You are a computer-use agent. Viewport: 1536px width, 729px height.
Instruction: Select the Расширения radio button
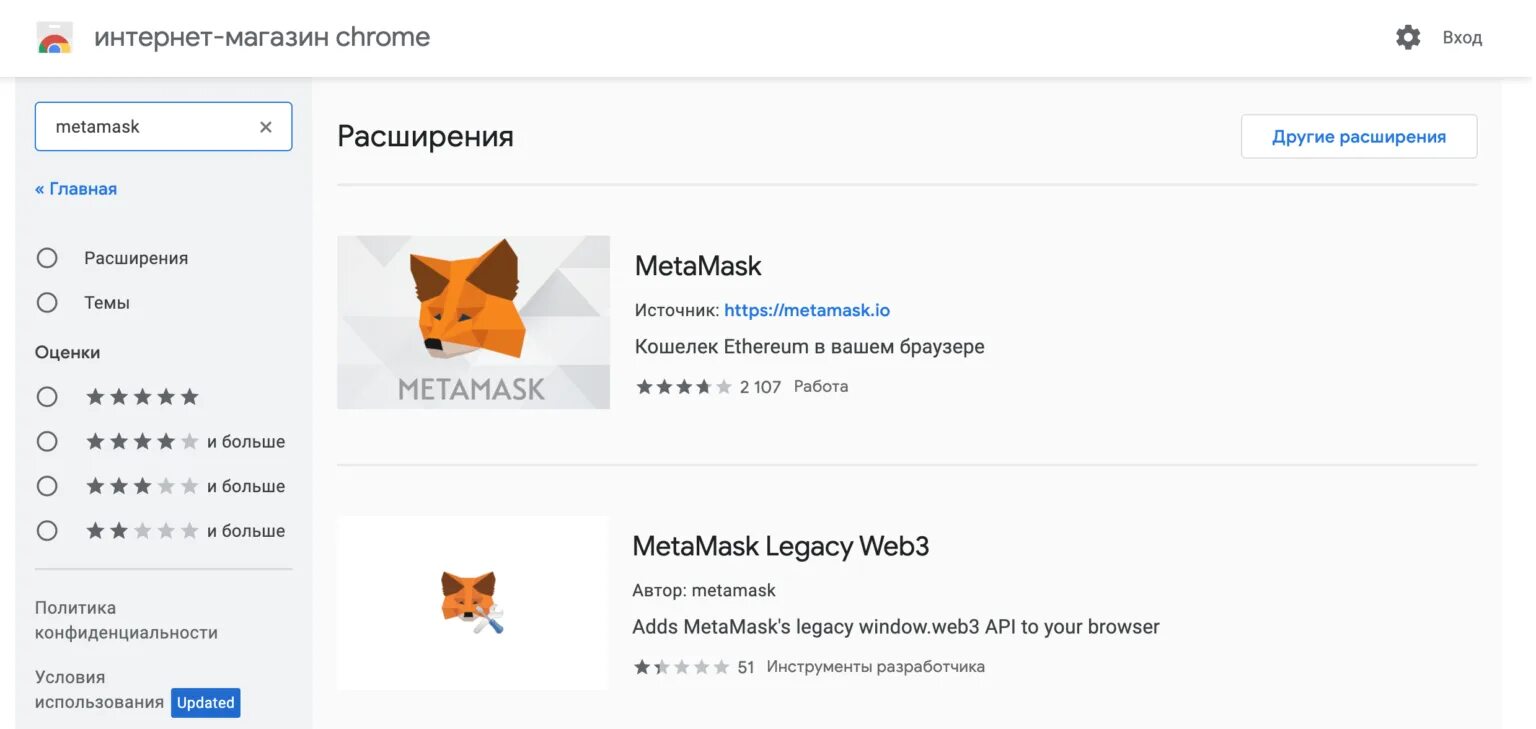(x=47, y=258)
